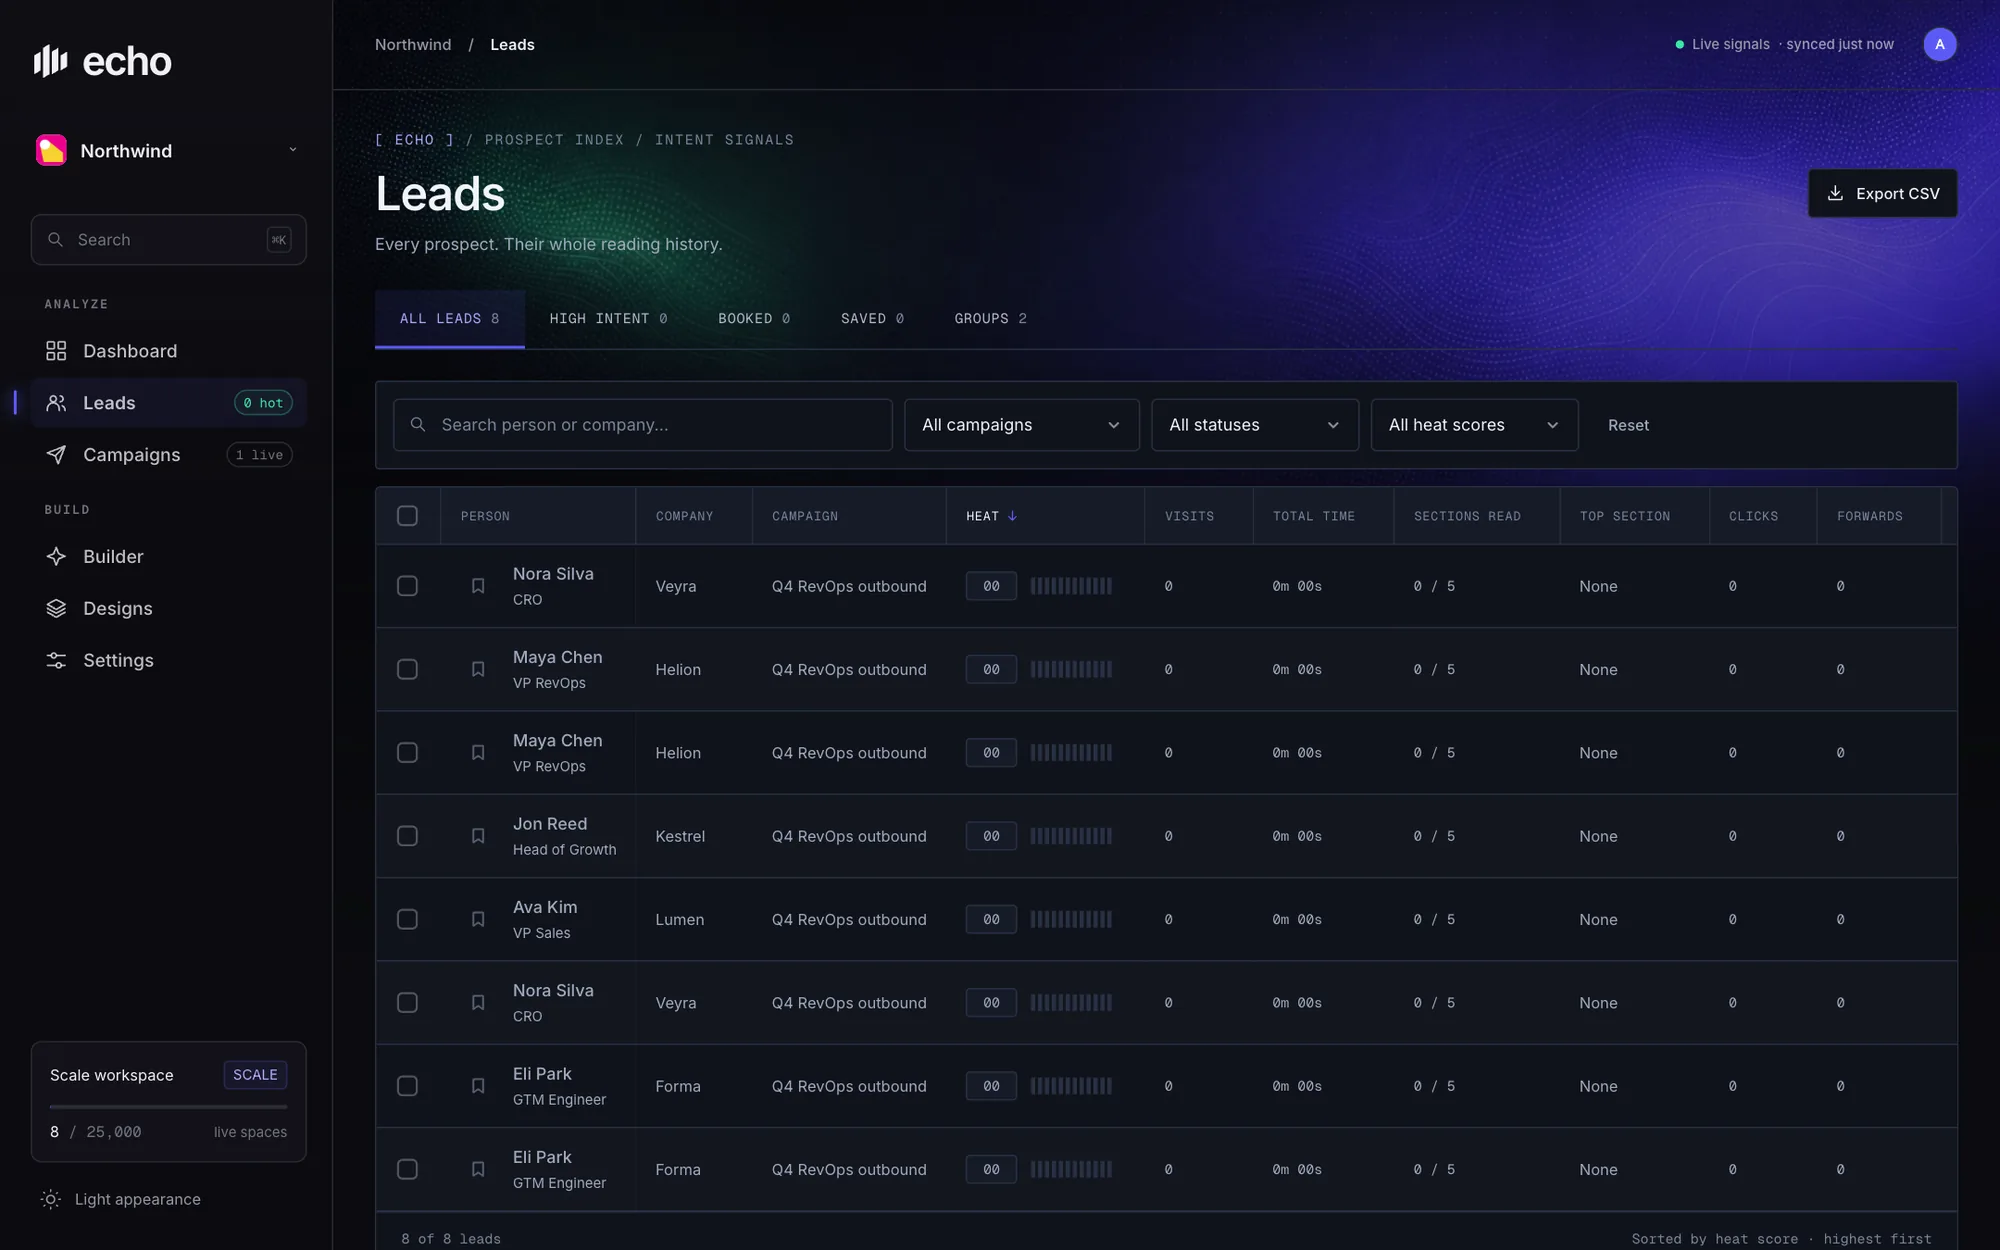2000x1250 pixels.
Task: Open the All heat scores dropdown
Action: (x=1474, y=425)
